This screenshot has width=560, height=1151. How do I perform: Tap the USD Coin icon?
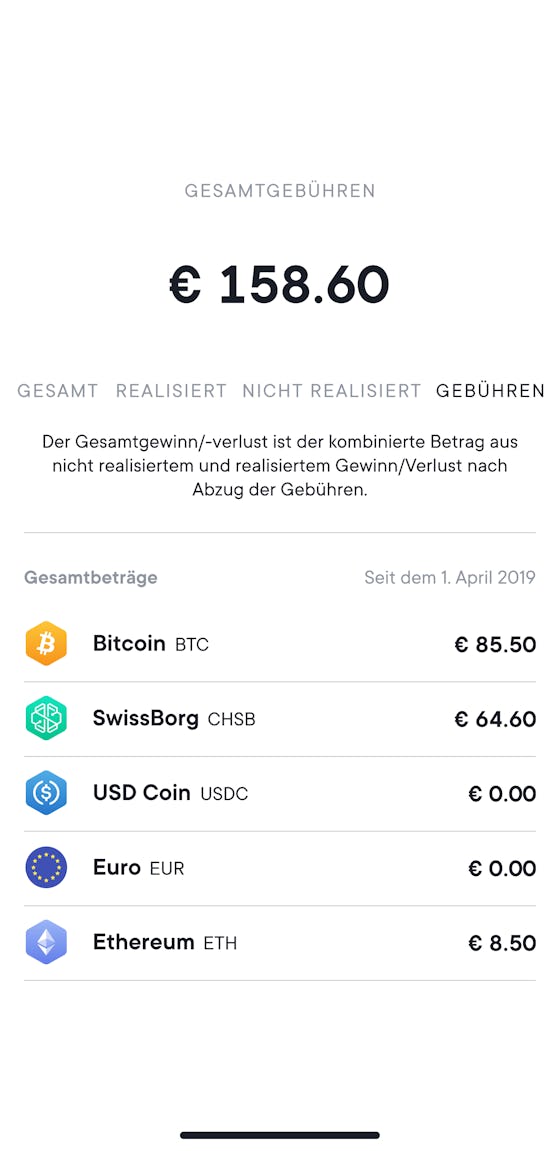click(46, 794)
